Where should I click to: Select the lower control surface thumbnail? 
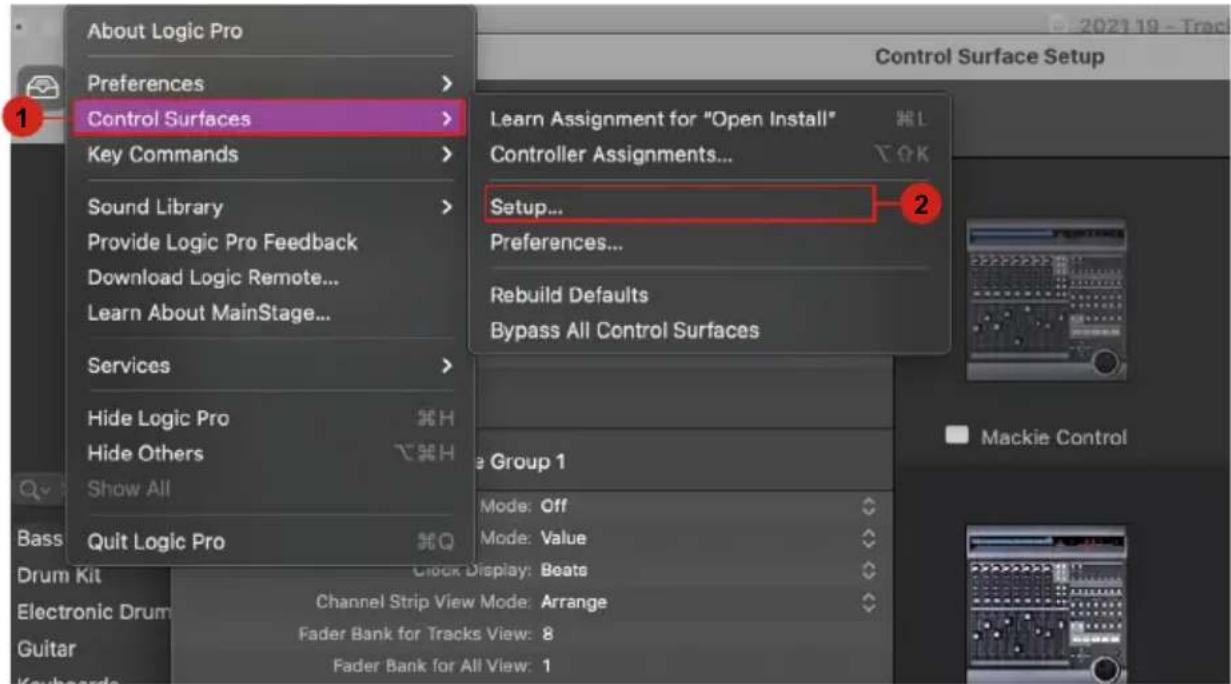[1046, 605]
